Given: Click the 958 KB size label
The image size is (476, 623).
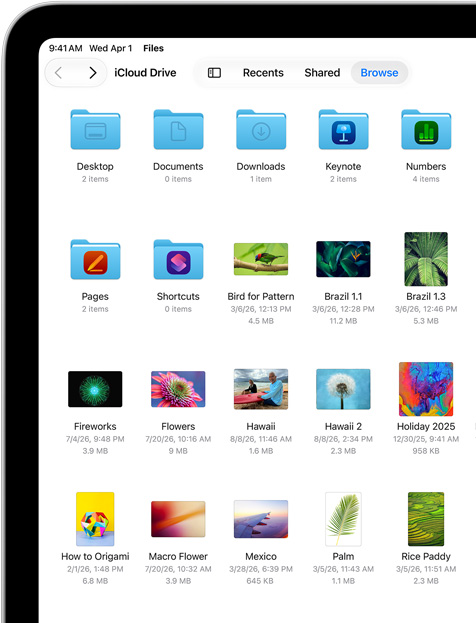Looking at the screenshot, I should pyautogui.click(x=426, y=451).
